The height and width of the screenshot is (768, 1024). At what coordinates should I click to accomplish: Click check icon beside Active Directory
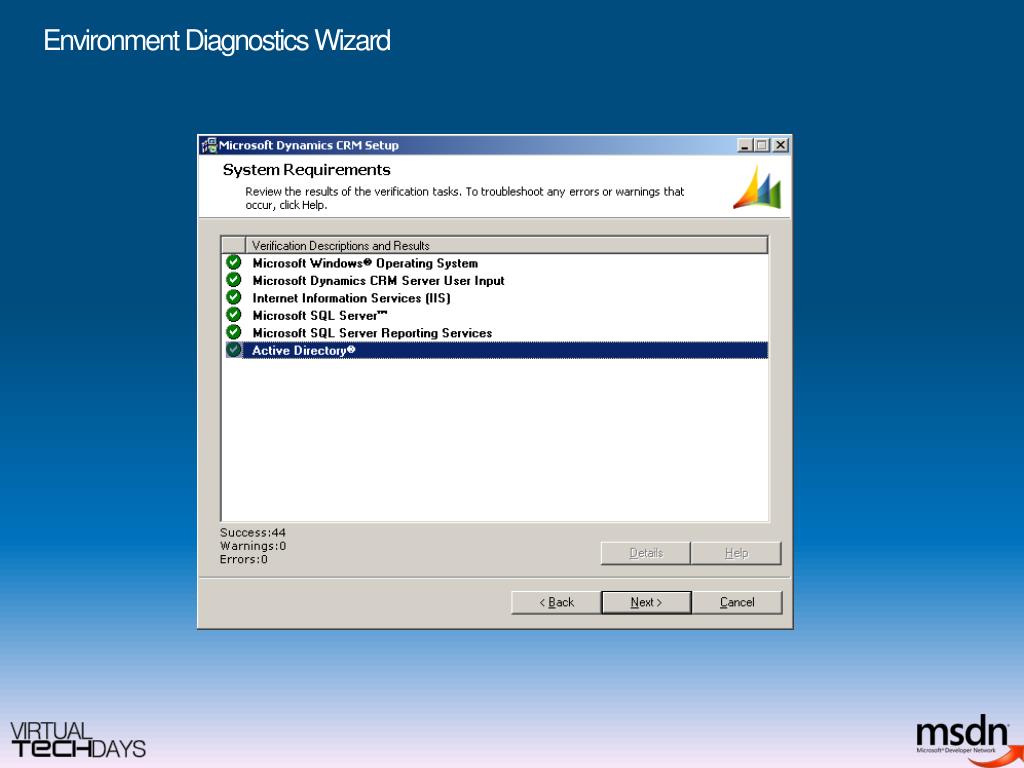234,349
